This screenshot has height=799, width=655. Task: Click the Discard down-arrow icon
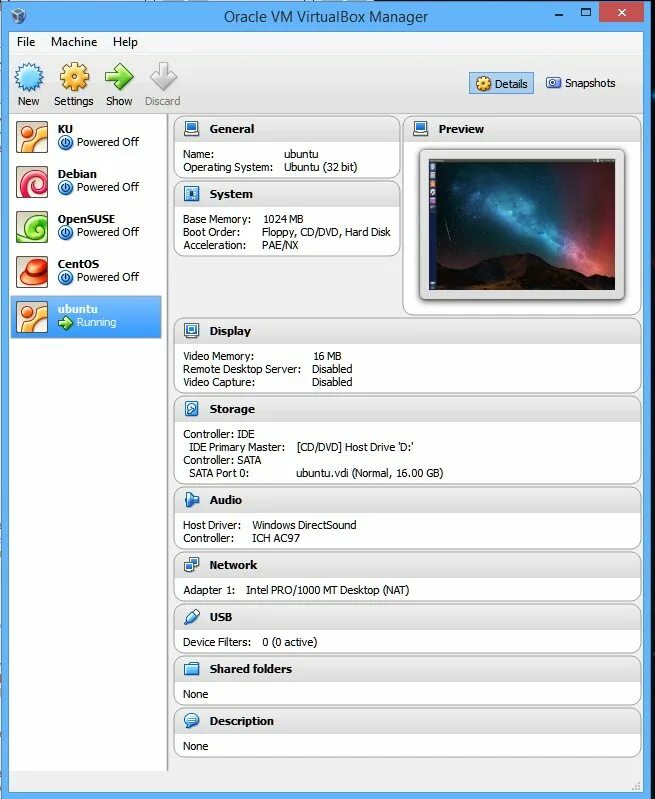(163, 77)
